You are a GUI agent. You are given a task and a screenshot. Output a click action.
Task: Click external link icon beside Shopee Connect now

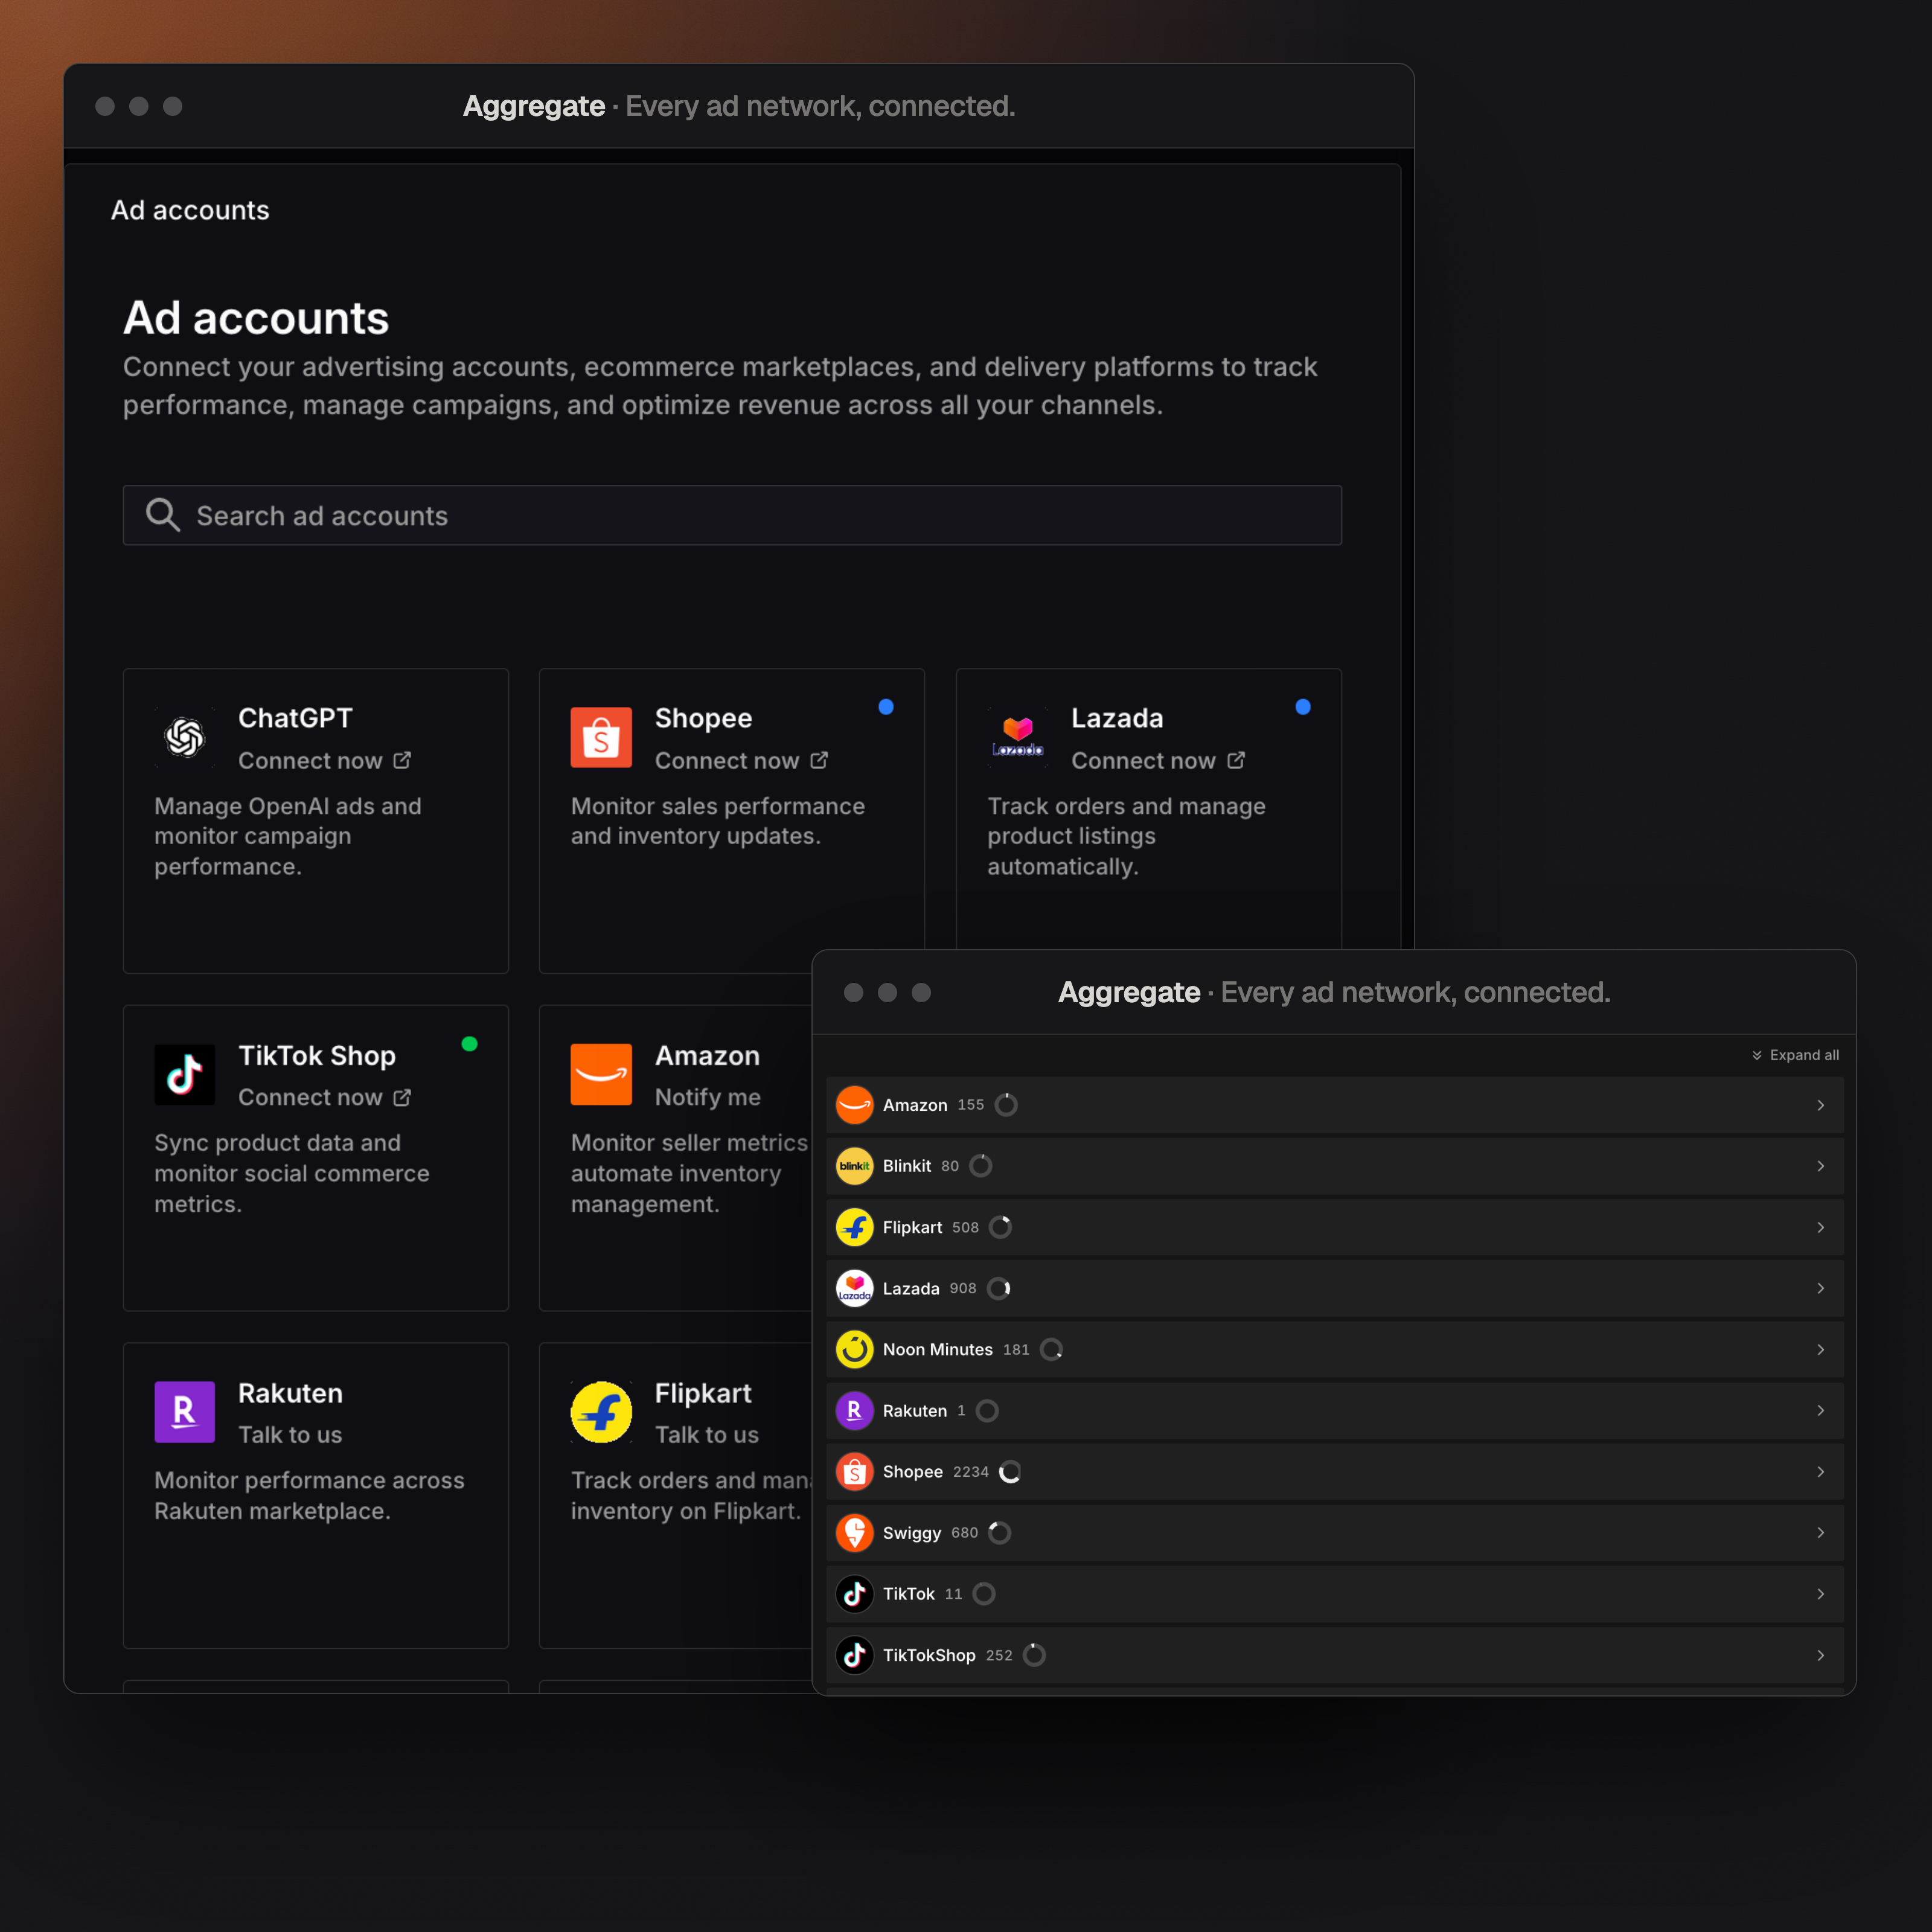pos(819,760)
